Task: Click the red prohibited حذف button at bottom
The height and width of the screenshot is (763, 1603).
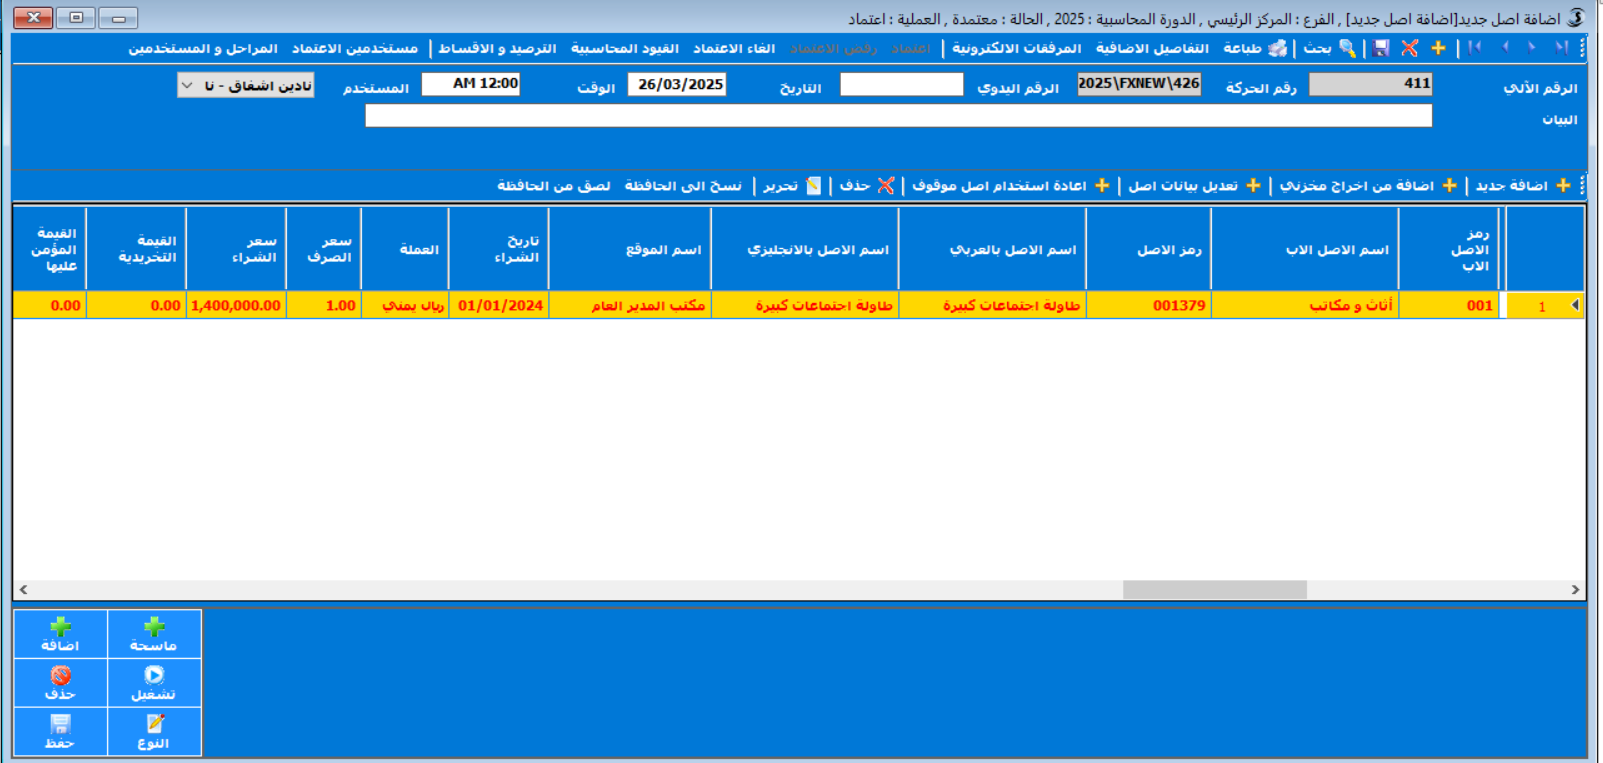Action: point(60,683)
